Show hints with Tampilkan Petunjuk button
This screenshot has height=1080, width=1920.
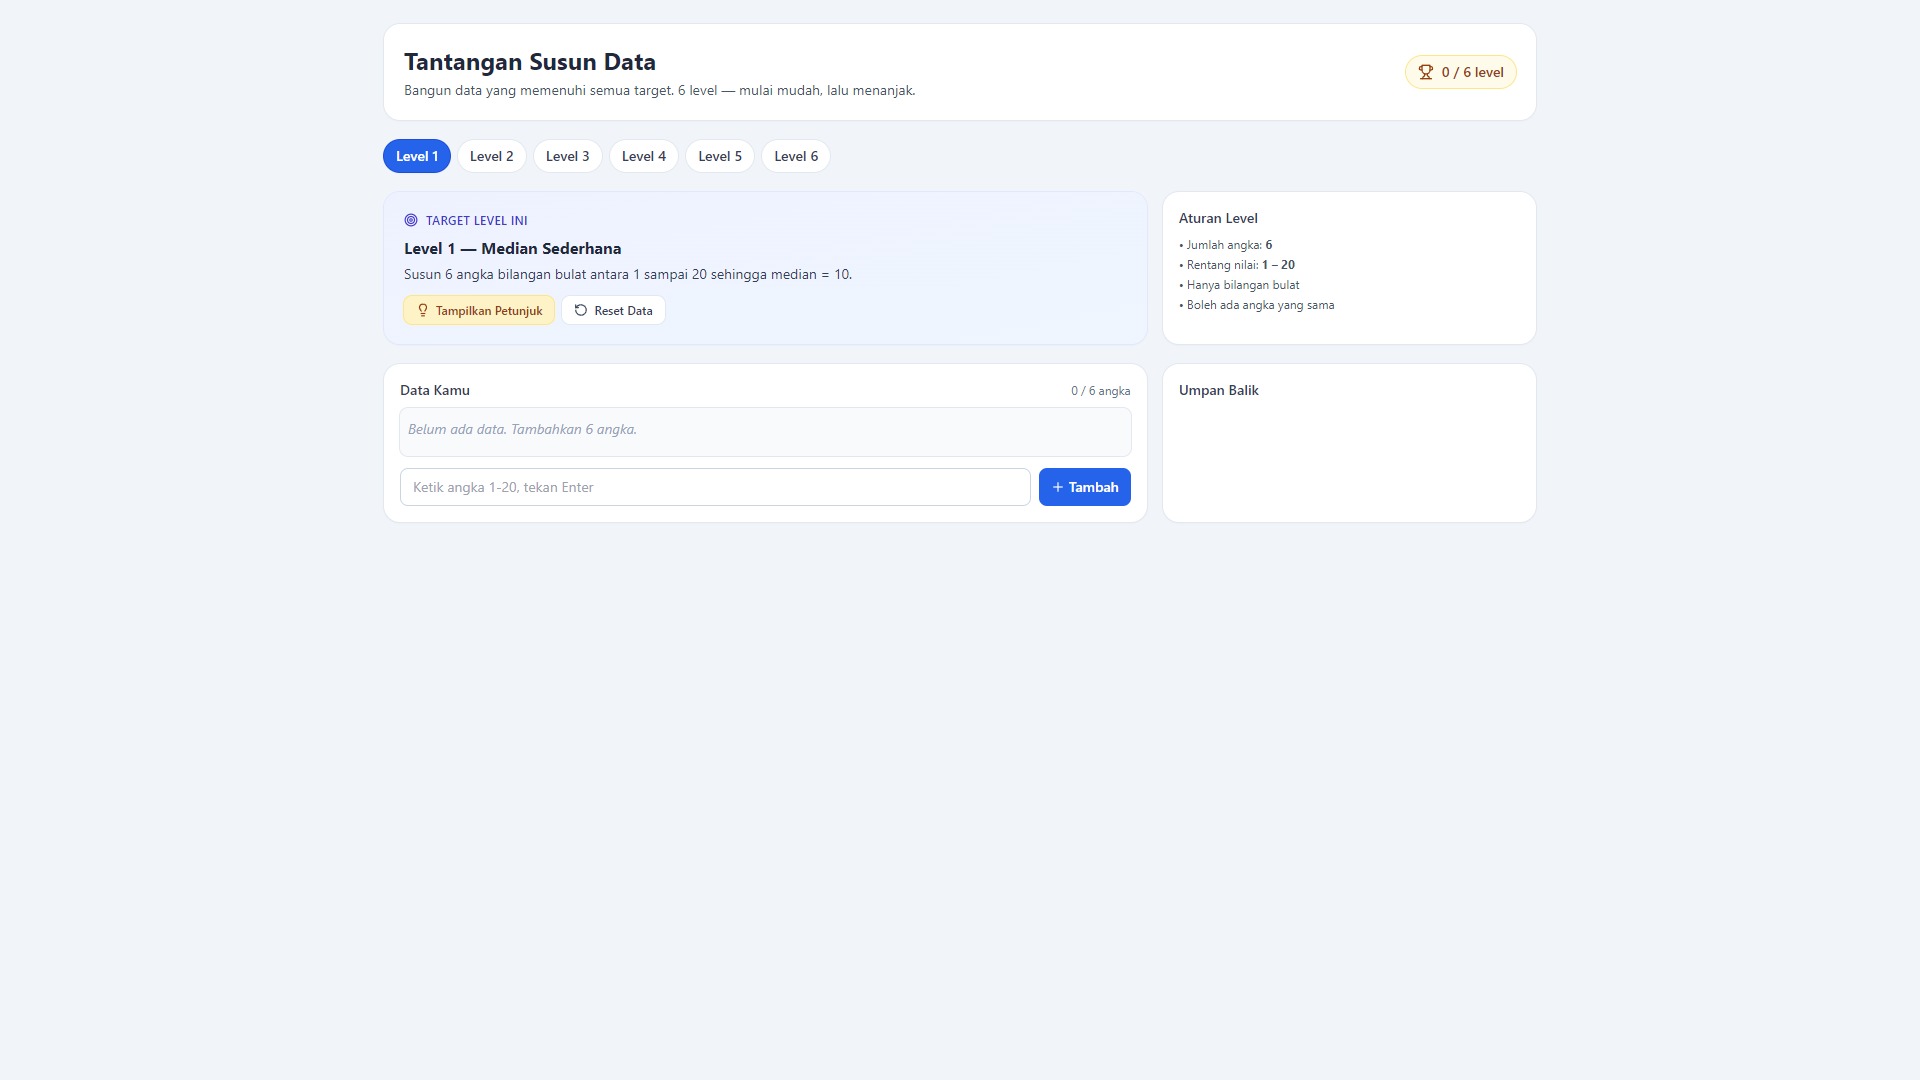pyautogui.click(x=479, y=310)
